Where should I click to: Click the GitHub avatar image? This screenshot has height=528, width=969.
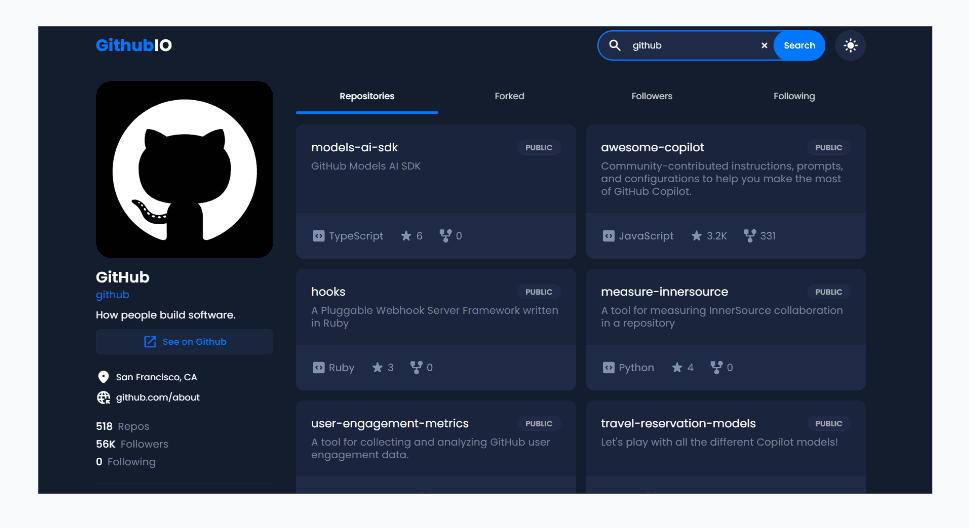pos(184,169)
